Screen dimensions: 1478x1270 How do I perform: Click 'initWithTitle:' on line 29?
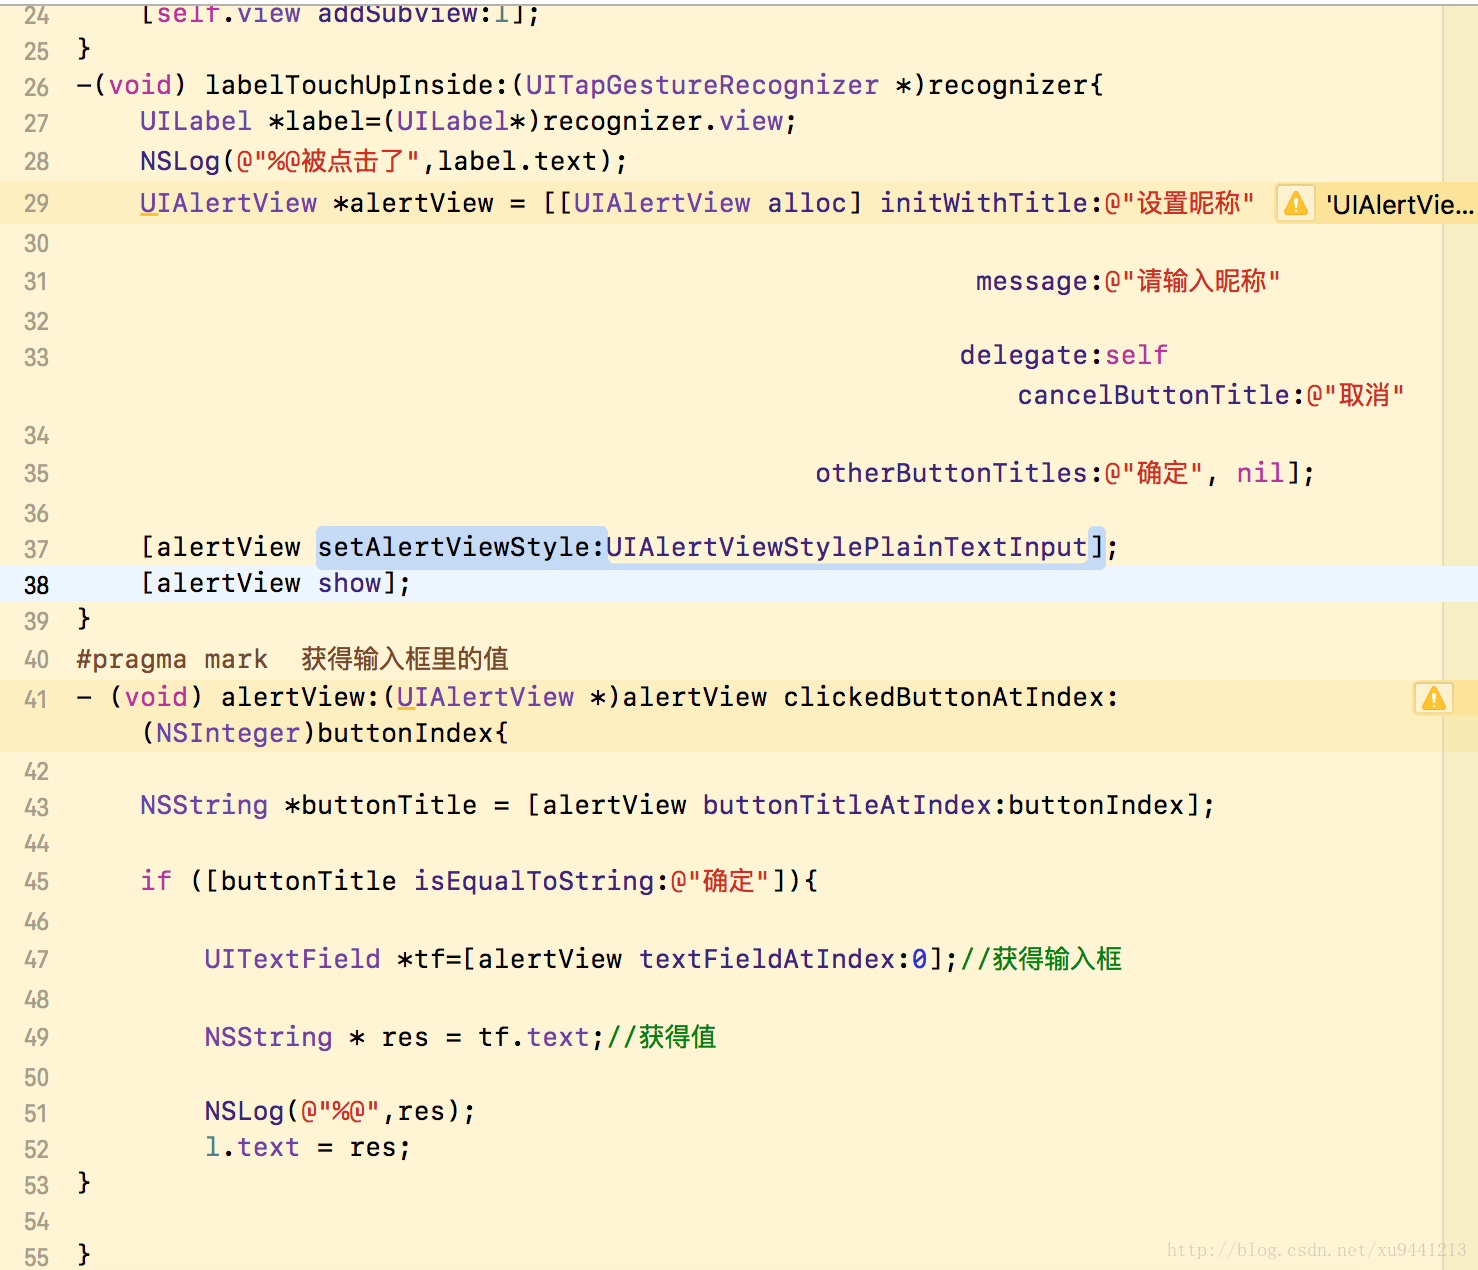tap(992, 203)
